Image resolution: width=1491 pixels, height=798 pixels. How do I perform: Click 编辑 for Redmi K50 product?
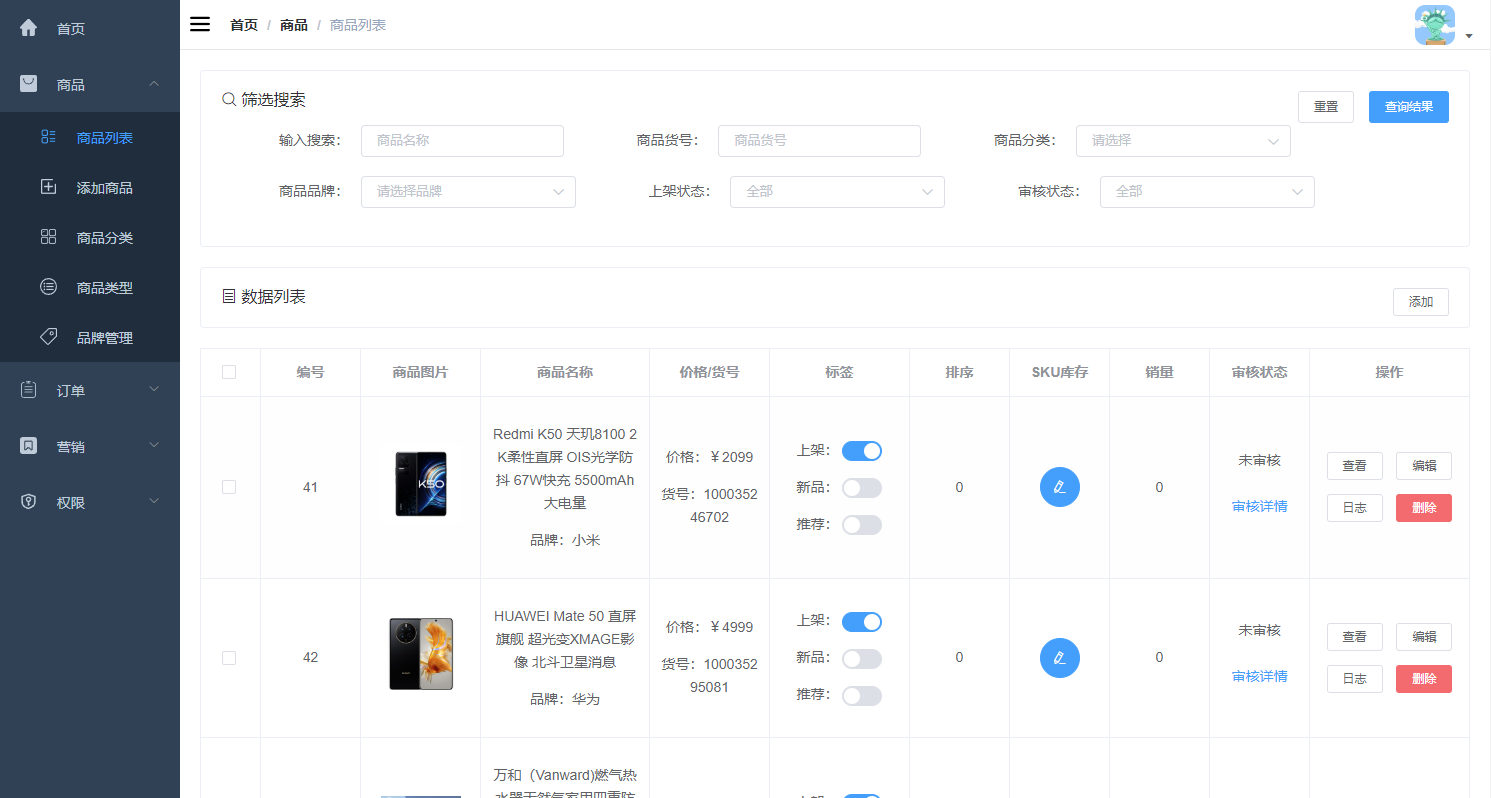[x=1424, y=466]
